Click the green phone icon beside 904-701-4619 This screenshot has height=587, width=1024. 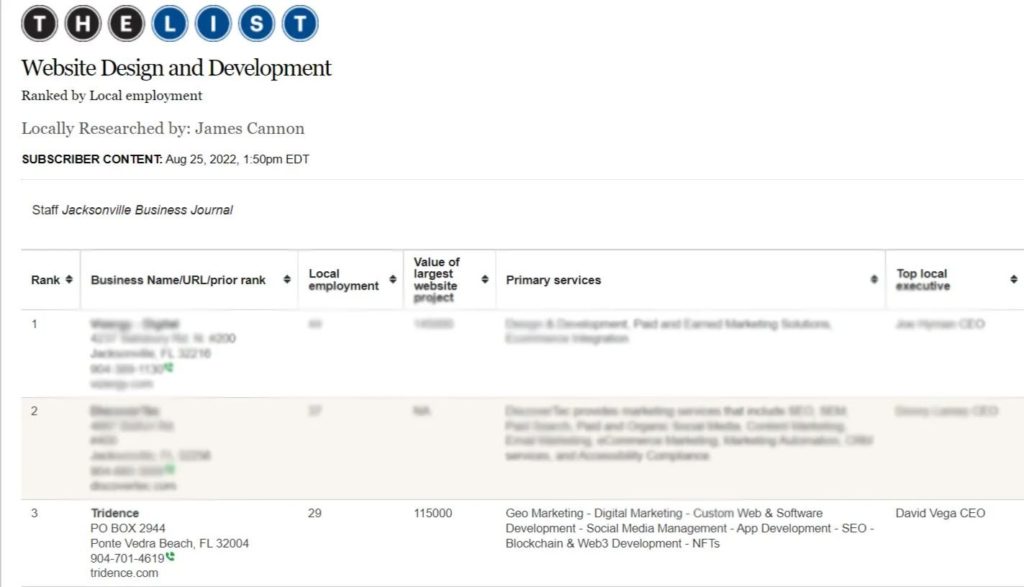coord(170,558)
